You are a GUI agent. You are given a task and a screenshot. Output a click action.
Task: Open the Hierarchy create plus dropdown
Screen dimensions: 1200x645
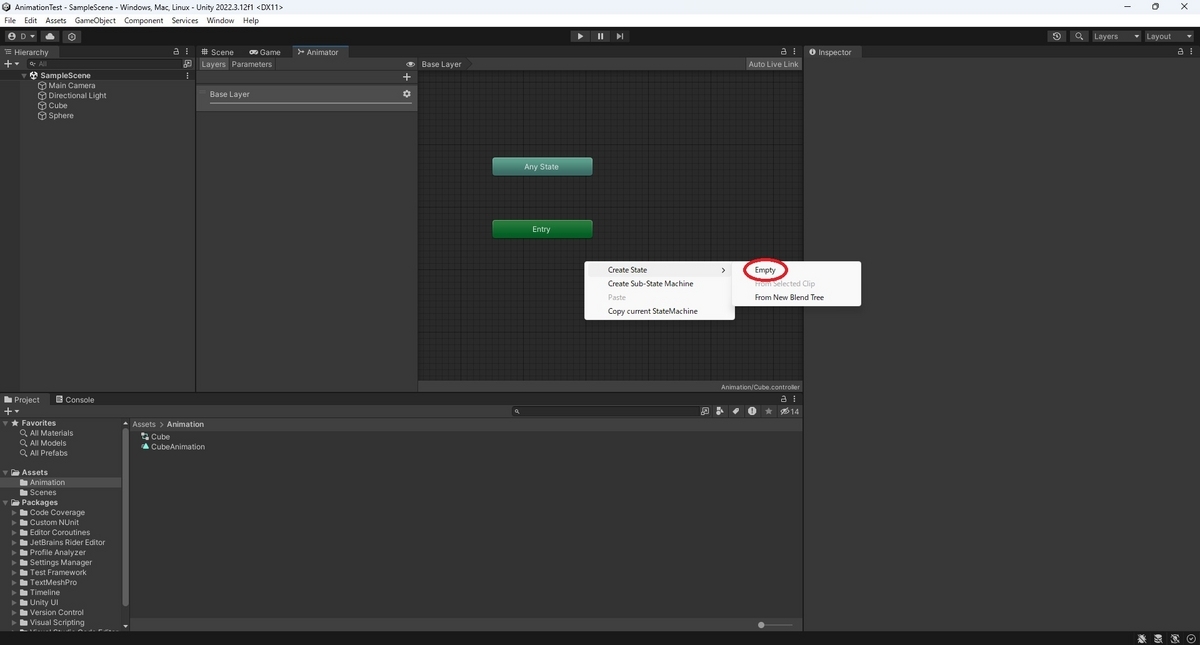tap(11, 63)
